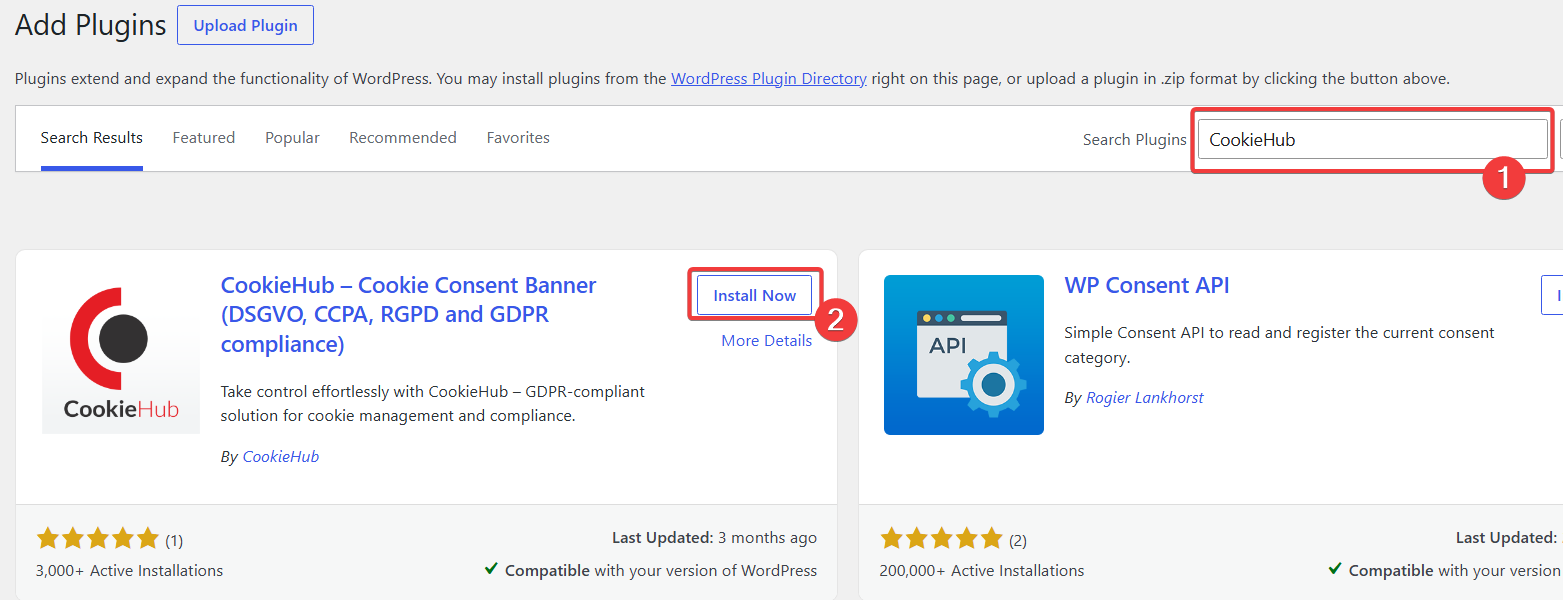Open the WordPress Plugin Directory link
1563x600 pixels.
(768, 78)
